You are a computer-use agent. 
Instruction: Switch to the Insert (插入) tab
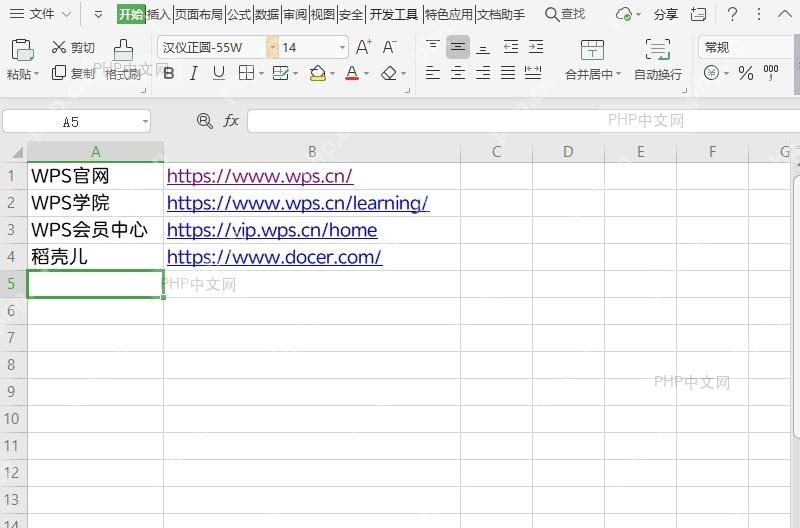tap(159, 14)
